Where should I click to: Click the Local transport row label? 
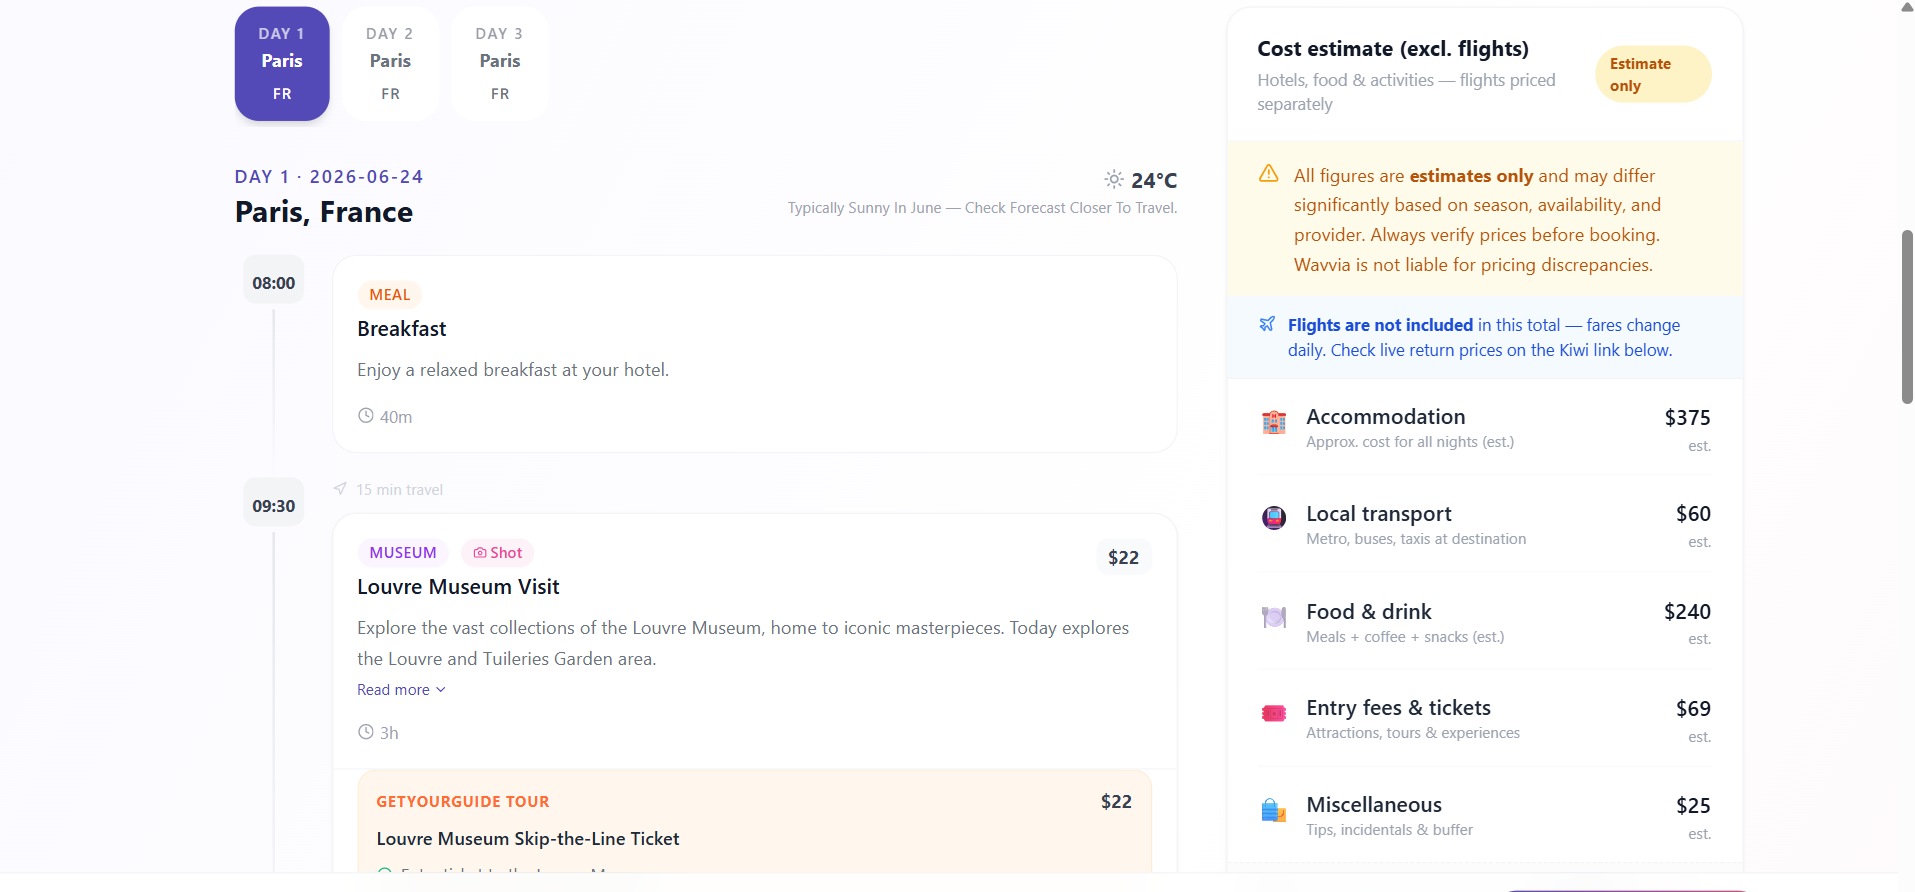pyautogui.click(x=1379, y=514)
